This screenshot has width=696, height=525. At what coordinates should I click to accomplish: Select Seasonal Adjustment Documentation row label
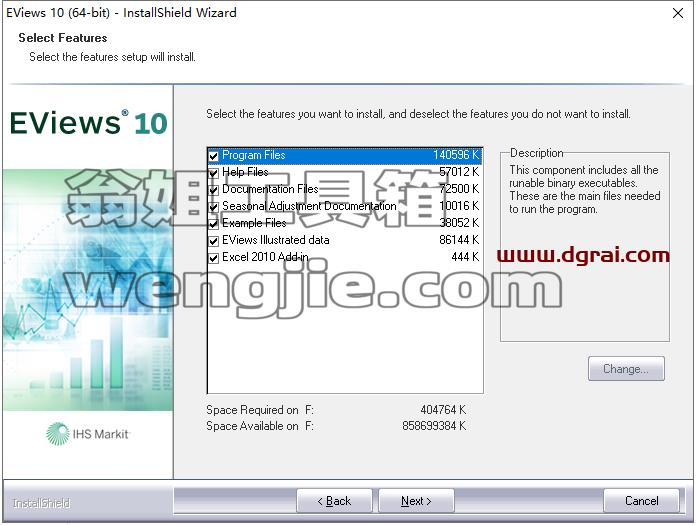click(x=309, y=206)
